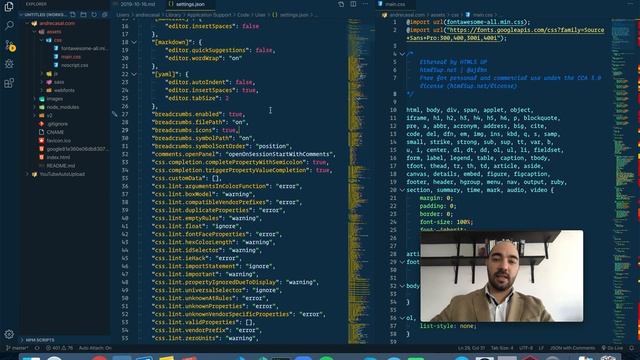Click the minimap of the main.css editor
Image resolution: width=640 pixels, height=360 pixels.
pyautogui.click(x=623, y=182)
